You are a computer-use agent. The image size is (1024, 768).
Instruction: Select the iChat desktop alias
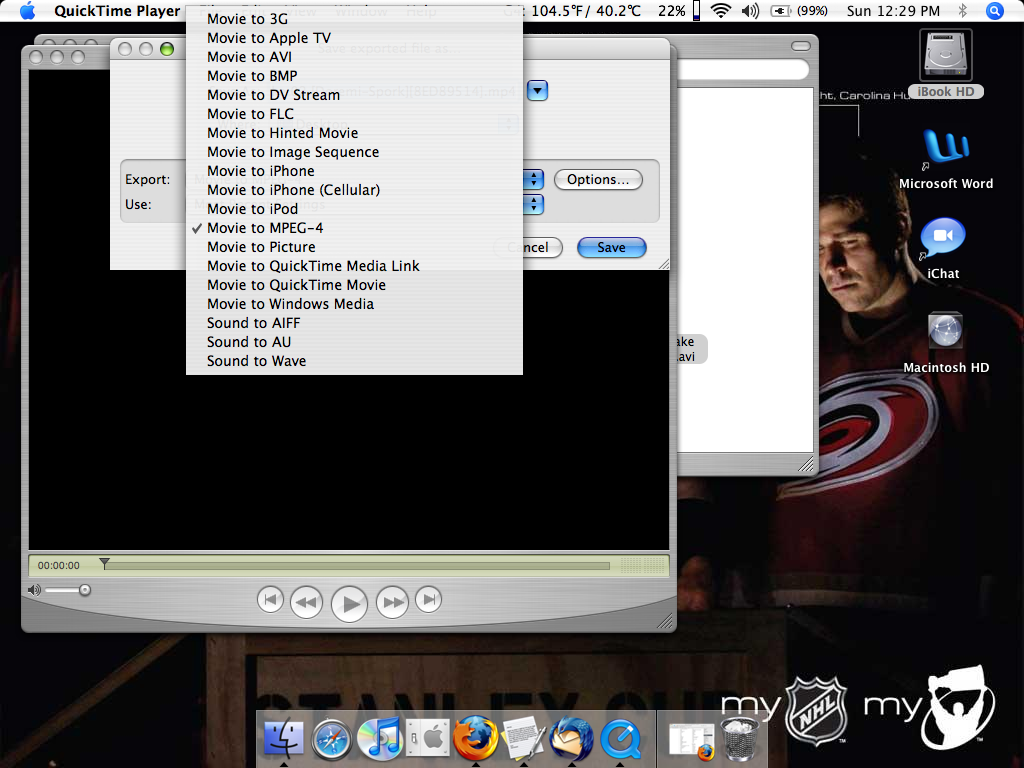point(943,249)
